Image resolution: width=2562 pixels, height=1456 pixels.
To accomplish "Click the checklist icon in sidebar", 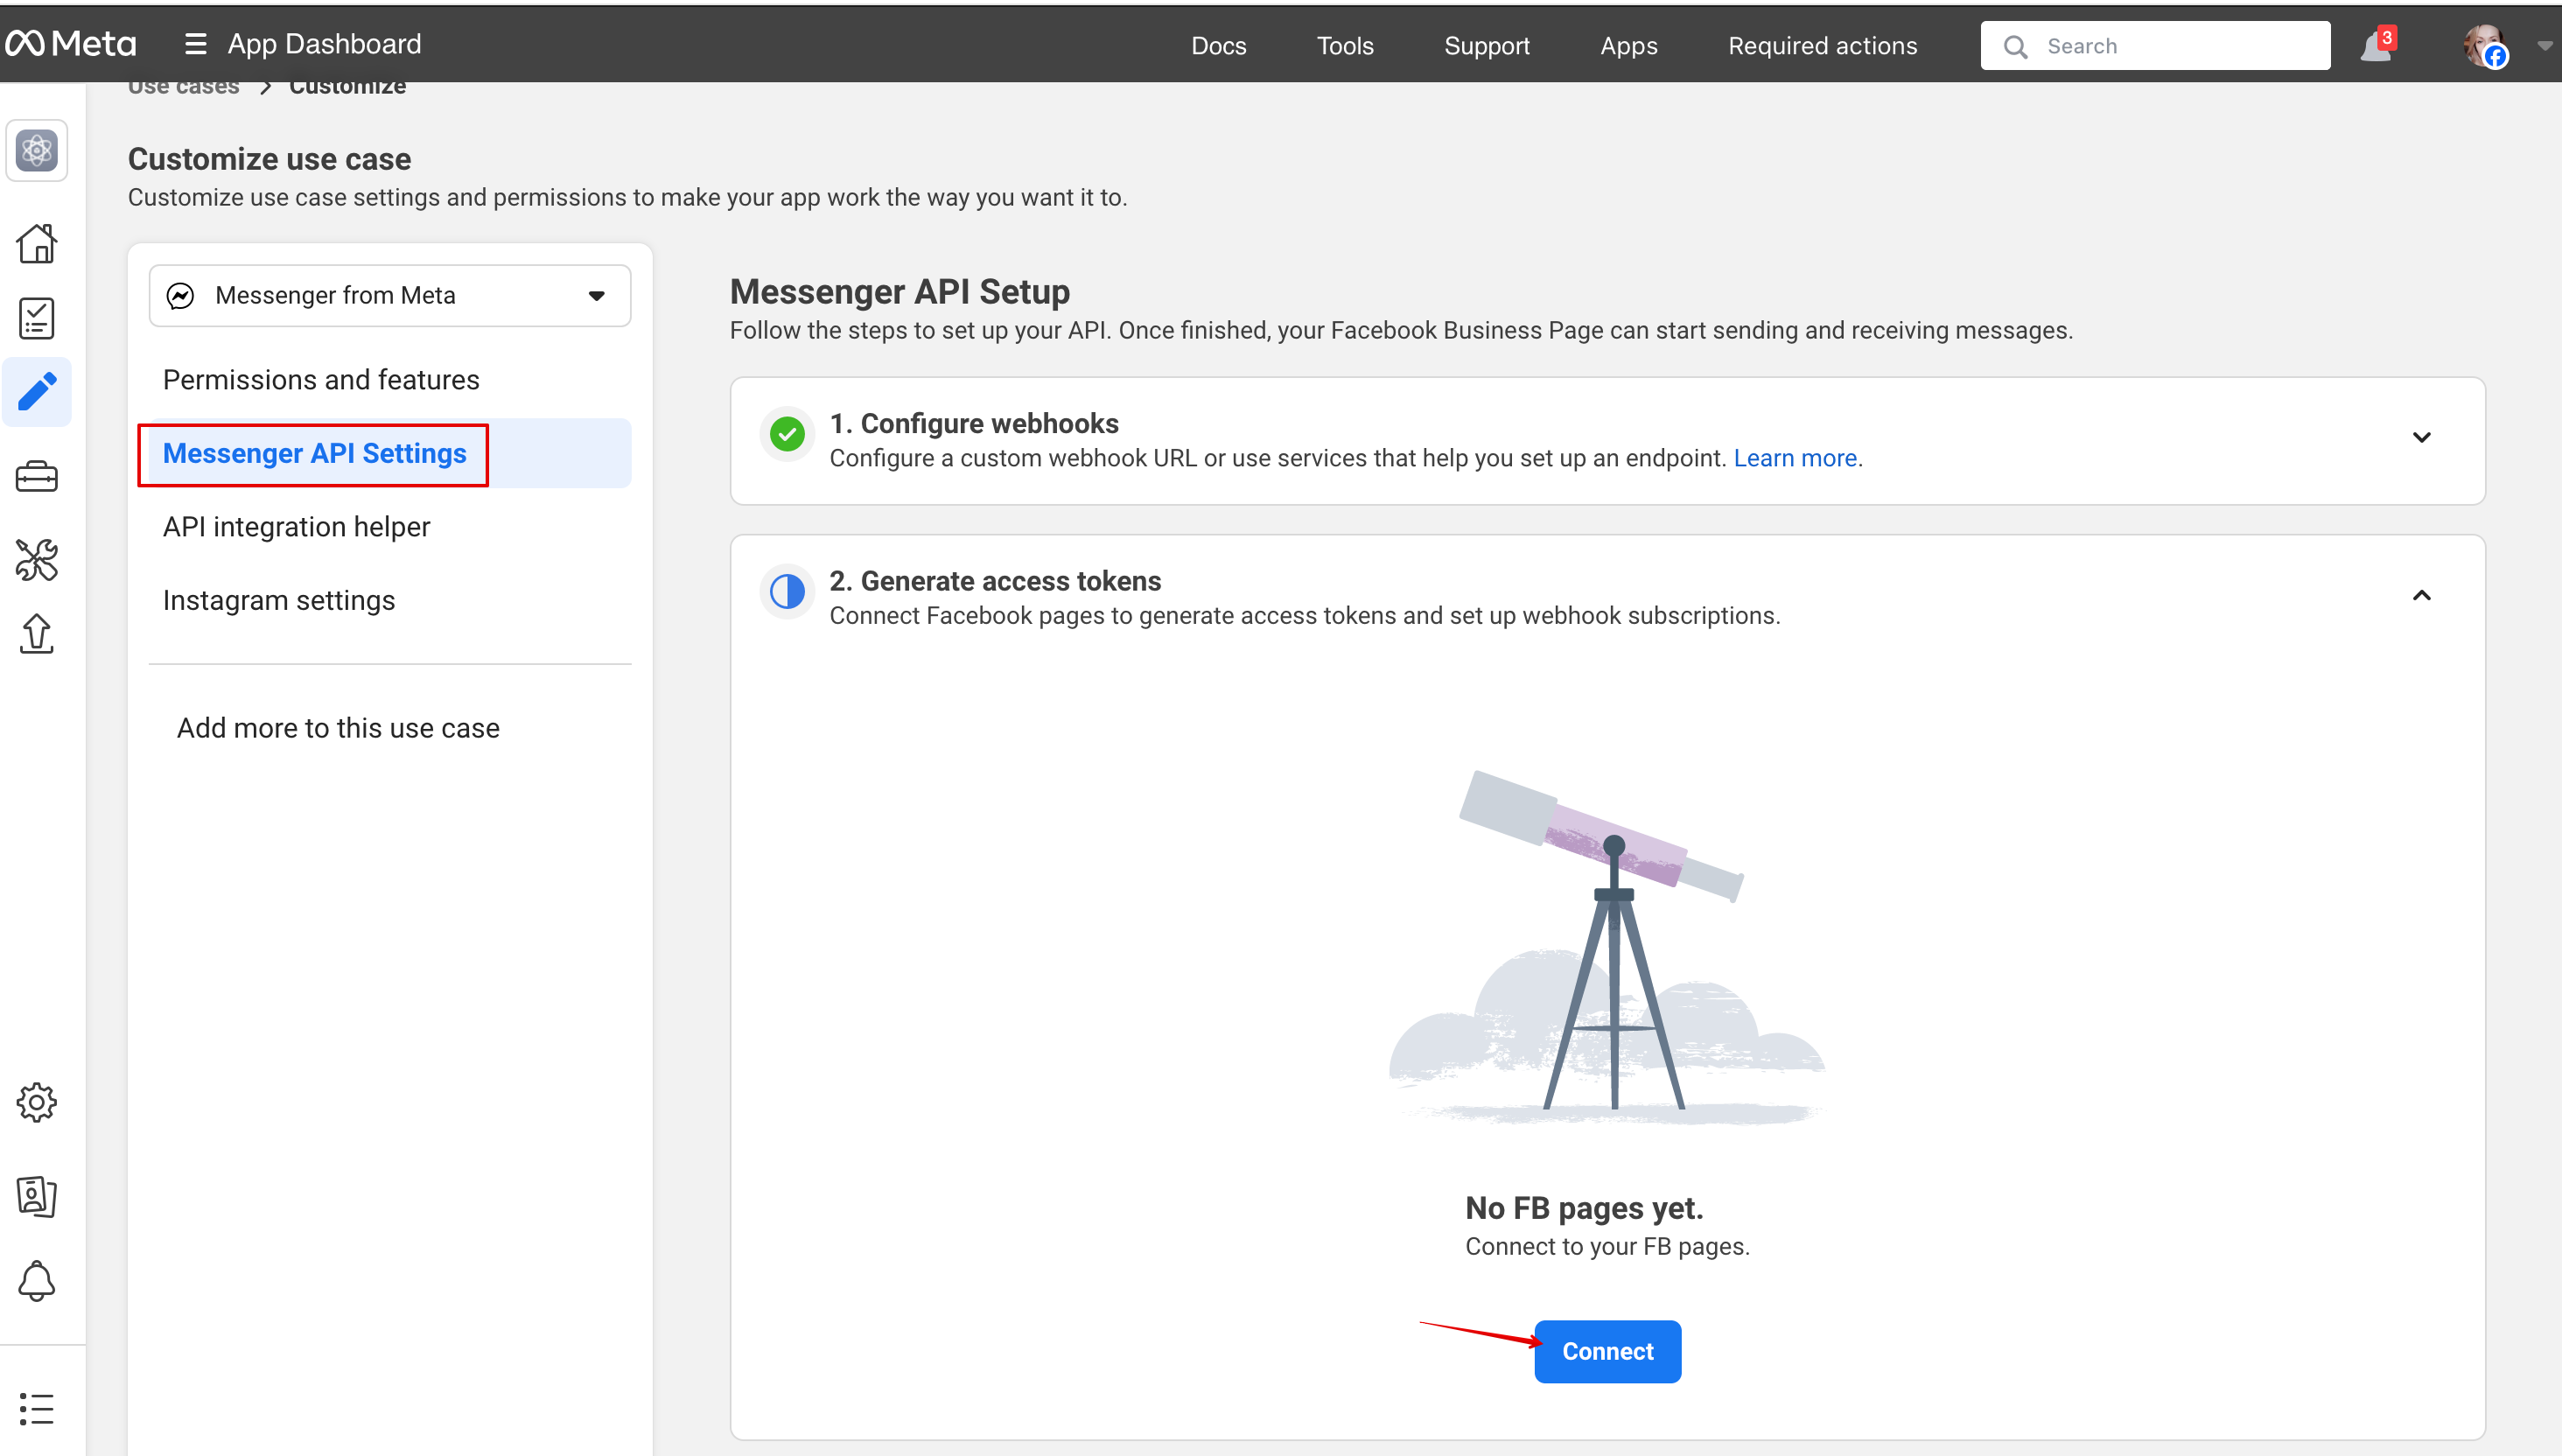I will [37, 318].
